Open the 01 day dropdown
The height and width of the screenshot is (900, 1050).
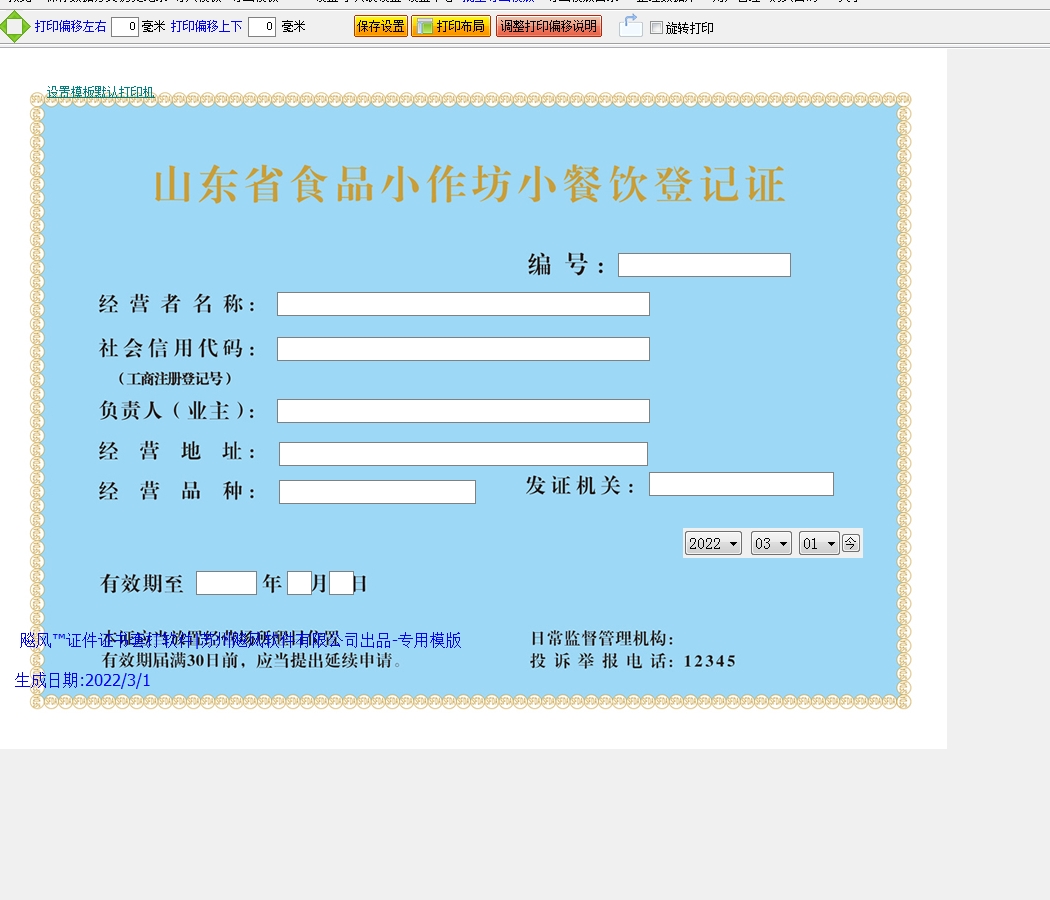[x=818, y=543]
